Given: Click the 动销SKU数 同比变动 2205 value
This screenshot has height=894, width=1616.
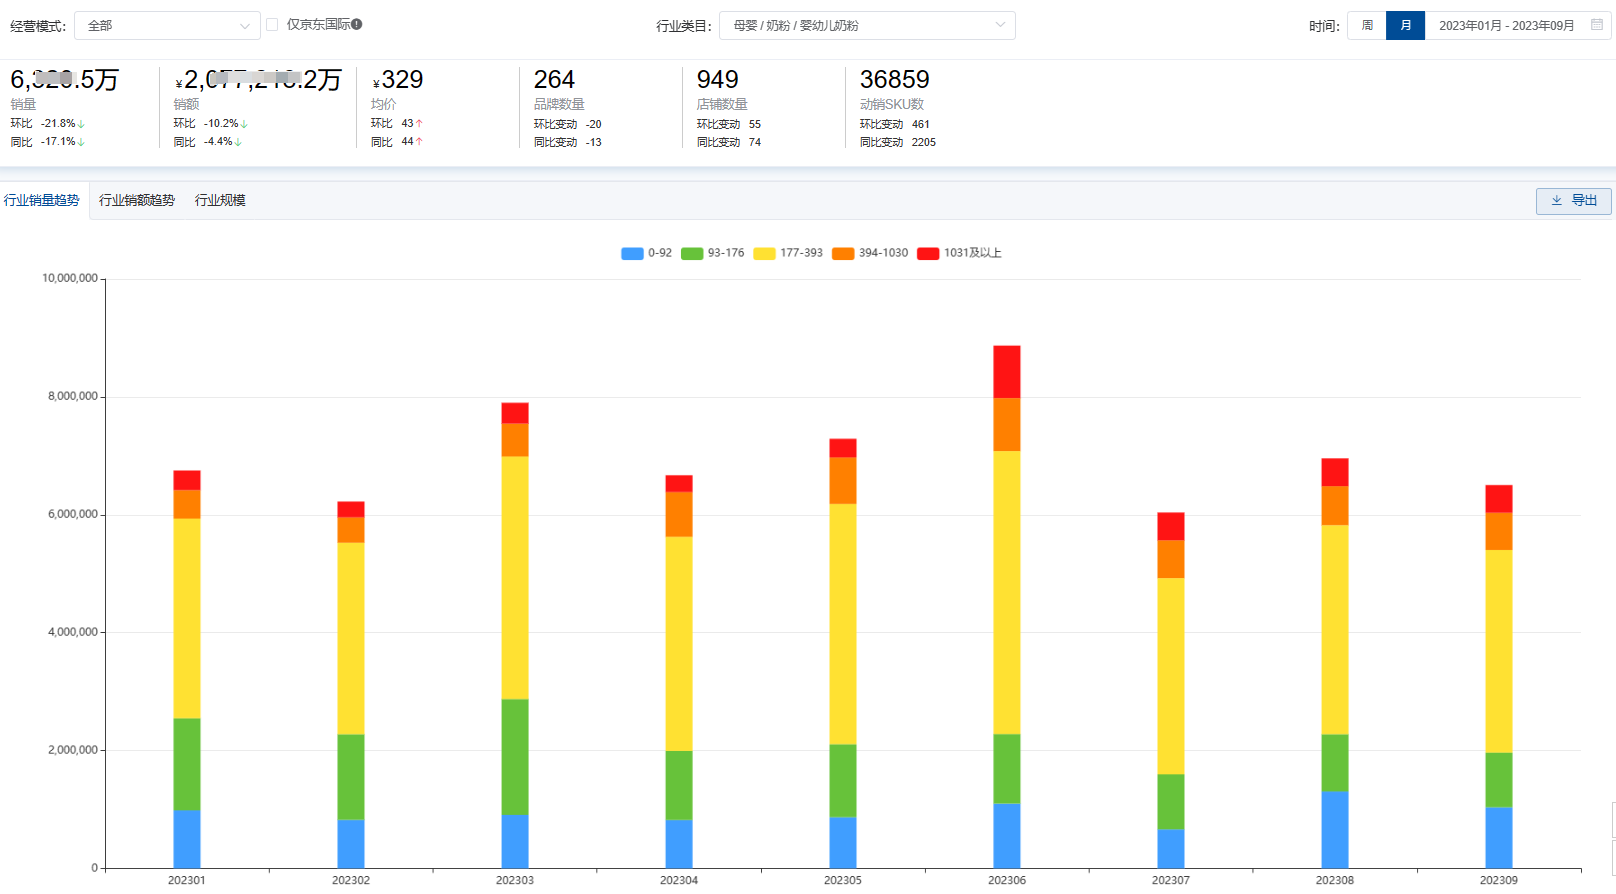Looking at the screenshot, I should [924, 142].
